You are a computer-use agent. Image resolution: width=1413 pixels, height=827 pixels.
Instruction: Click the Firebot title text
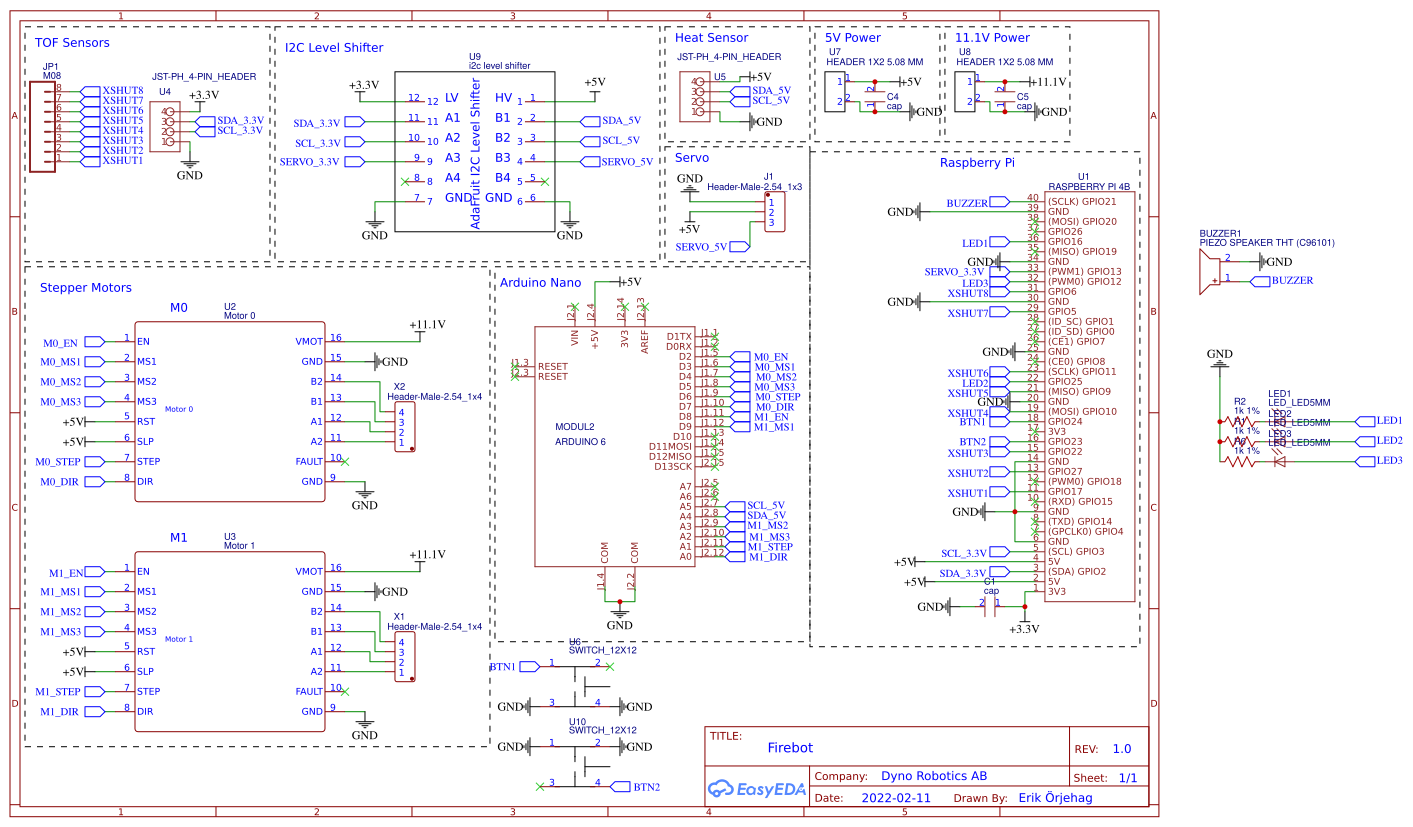790,748
